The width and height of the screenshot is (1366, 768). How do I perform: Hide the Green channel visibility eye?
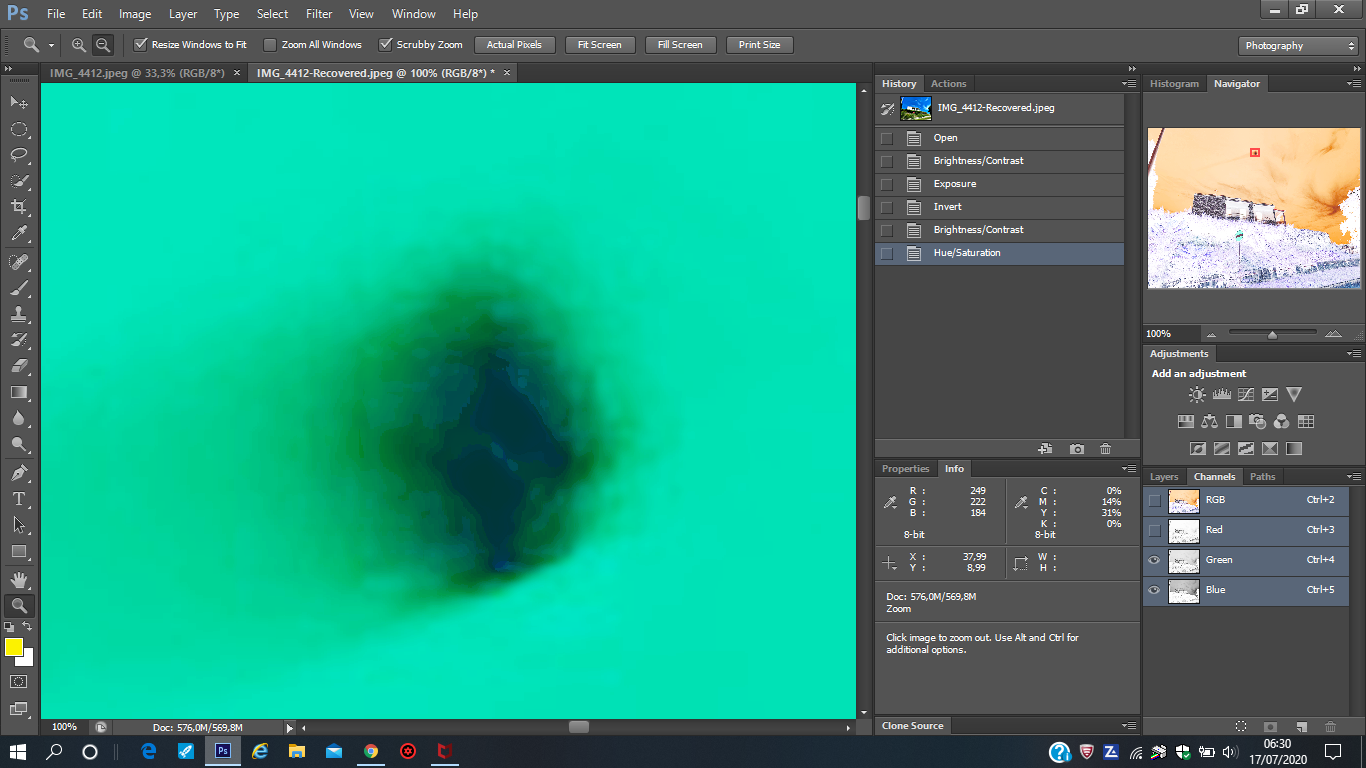(1154, 560)
